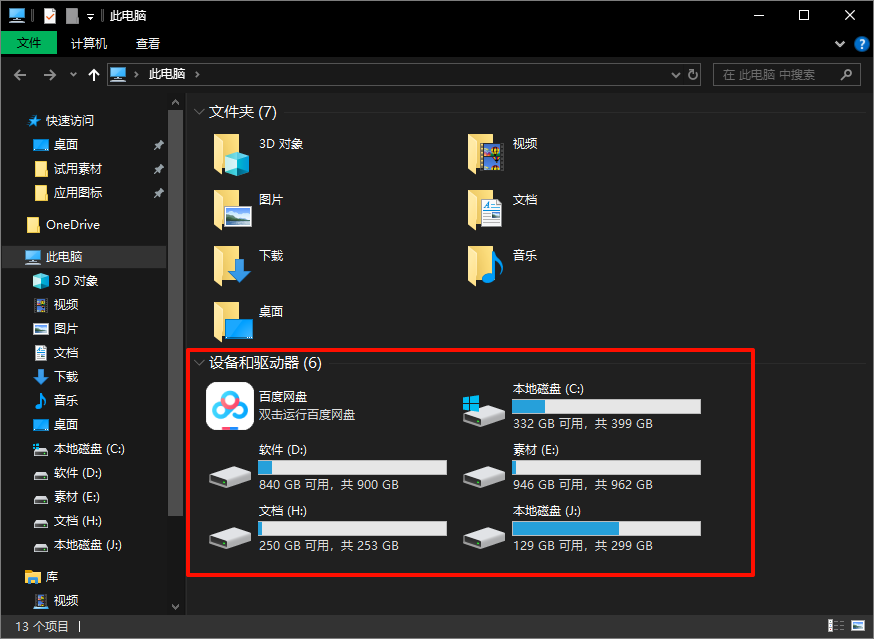874x639 pixels.
Task: Open 下载 in navigation pane
Action: click(66, 377)
